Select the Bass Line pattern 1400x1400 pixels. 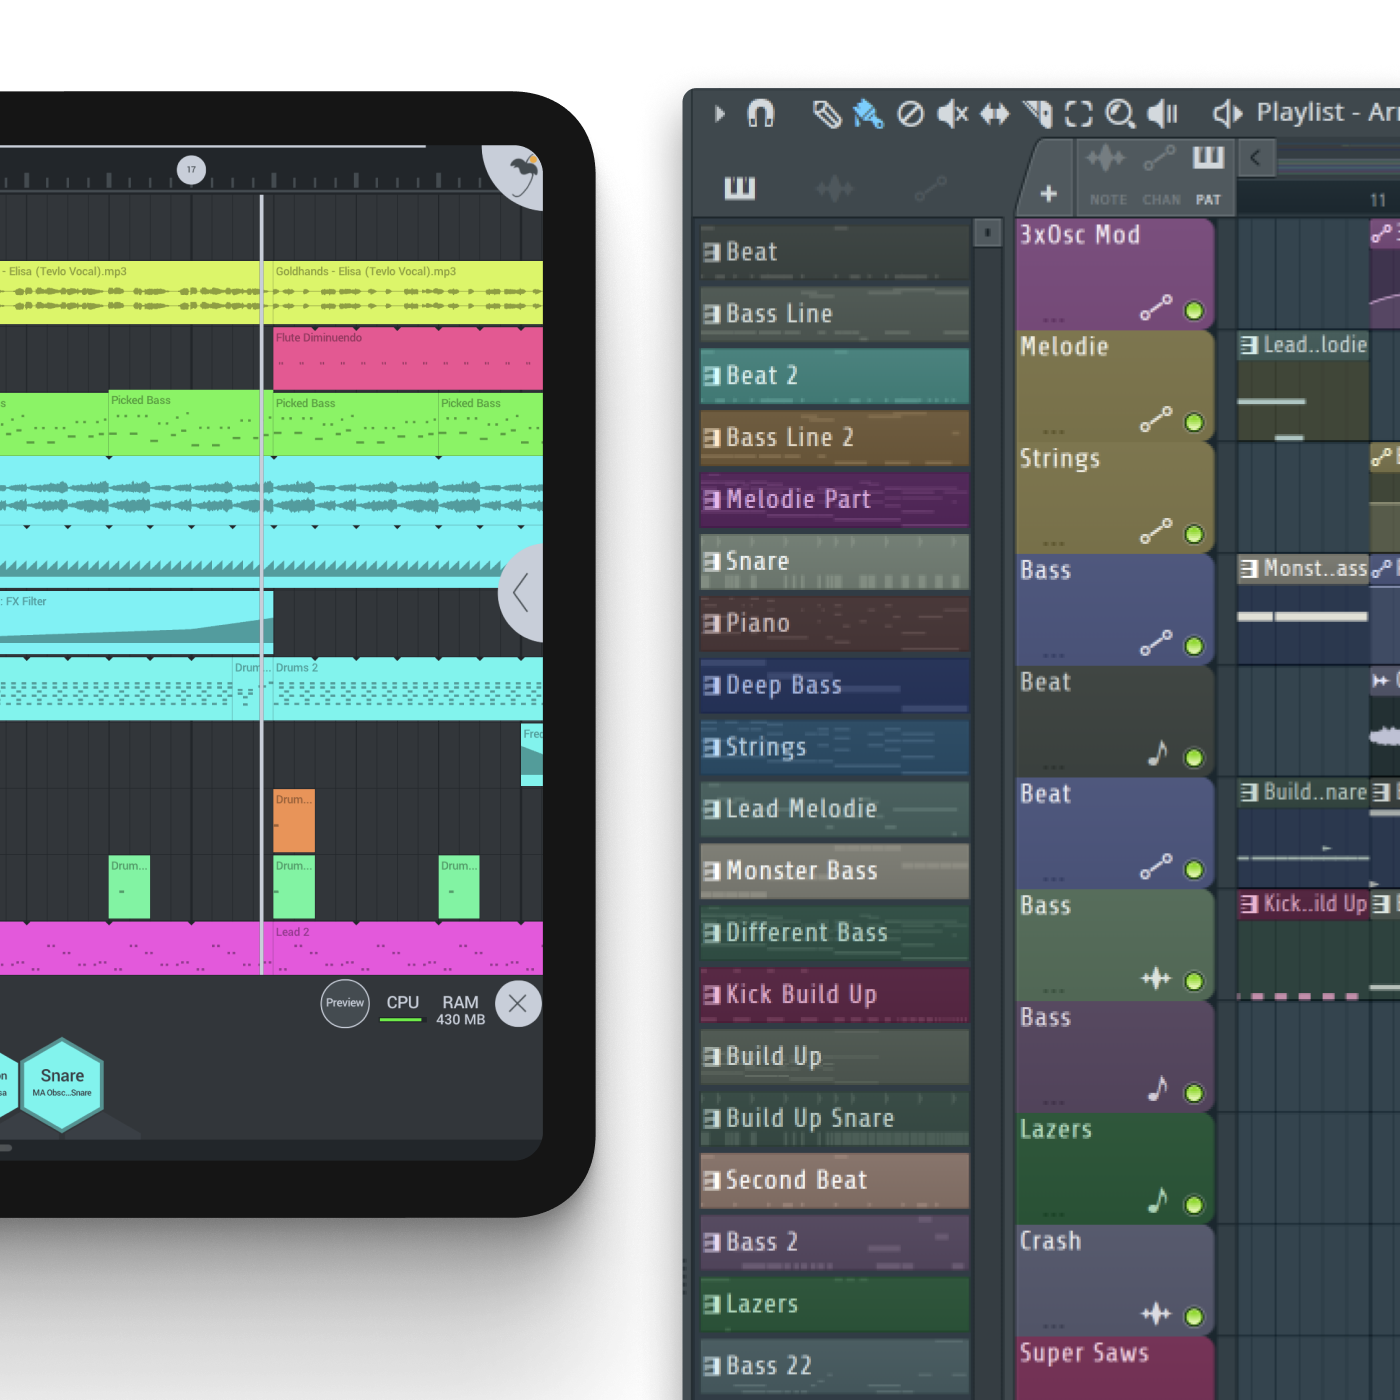point(835,314)
